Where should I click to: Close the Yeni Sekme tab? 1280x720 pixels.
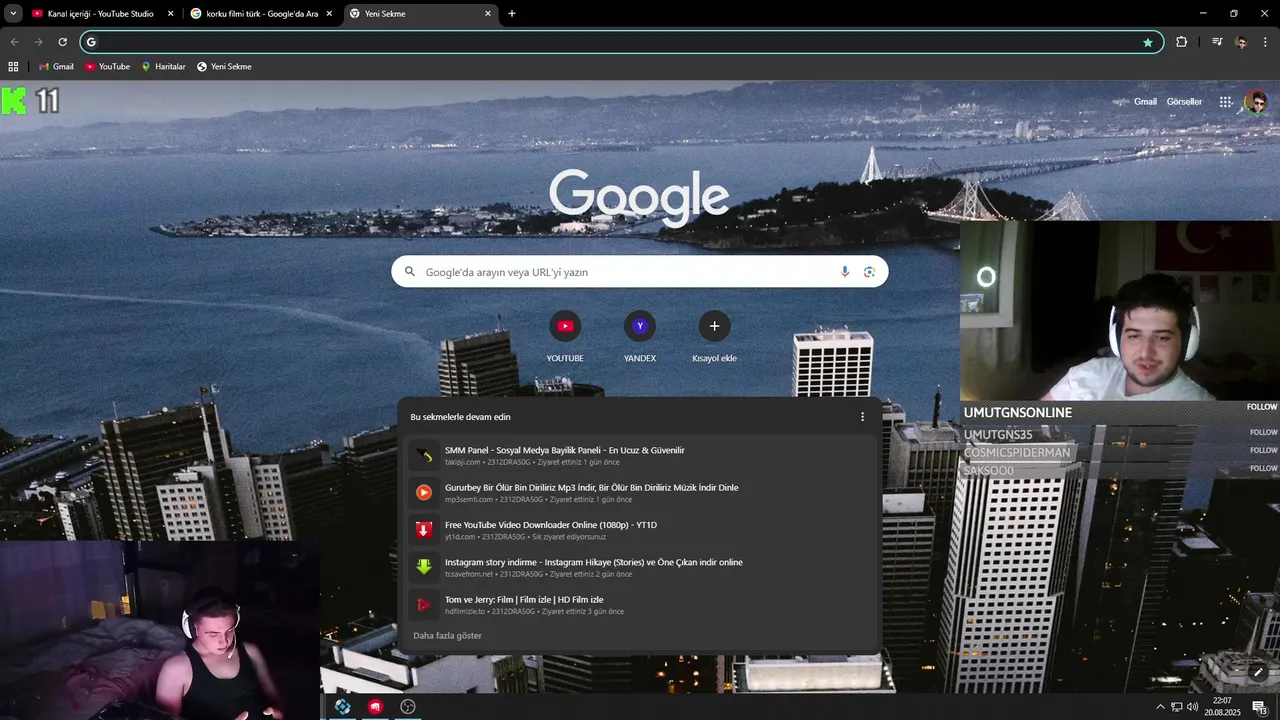(x=488, y=14)
